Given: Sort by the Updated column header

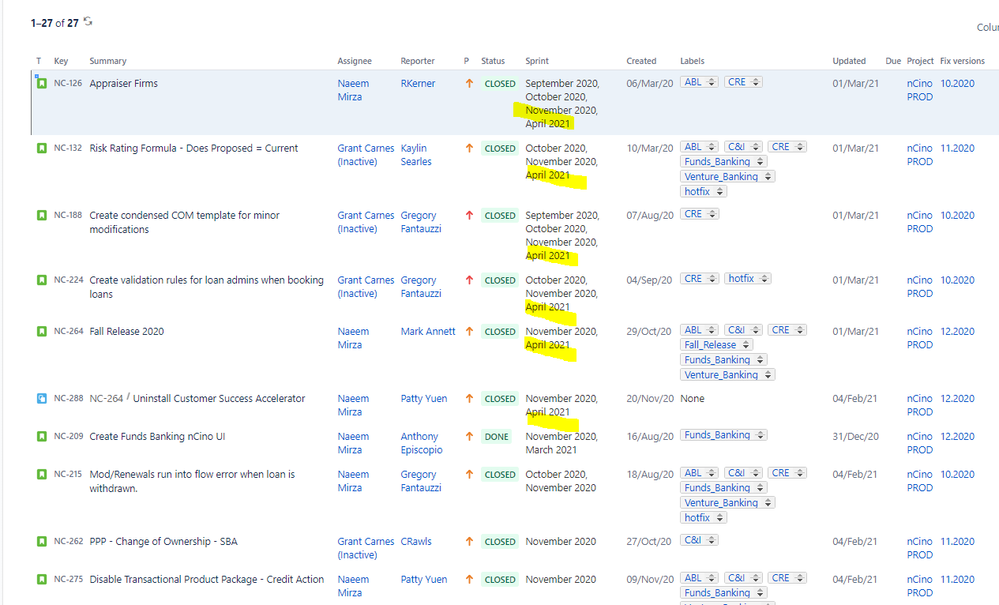Looking at the screenshot, I should point(849,61).
